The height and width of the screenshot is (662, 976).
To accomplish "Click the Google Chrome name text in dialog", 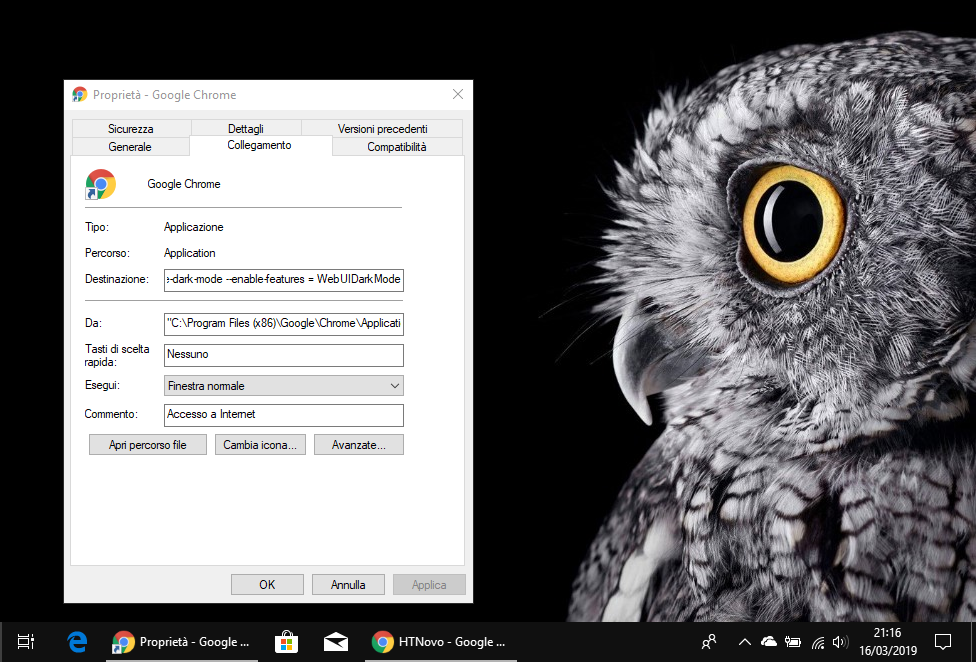I will click(184, 184).
